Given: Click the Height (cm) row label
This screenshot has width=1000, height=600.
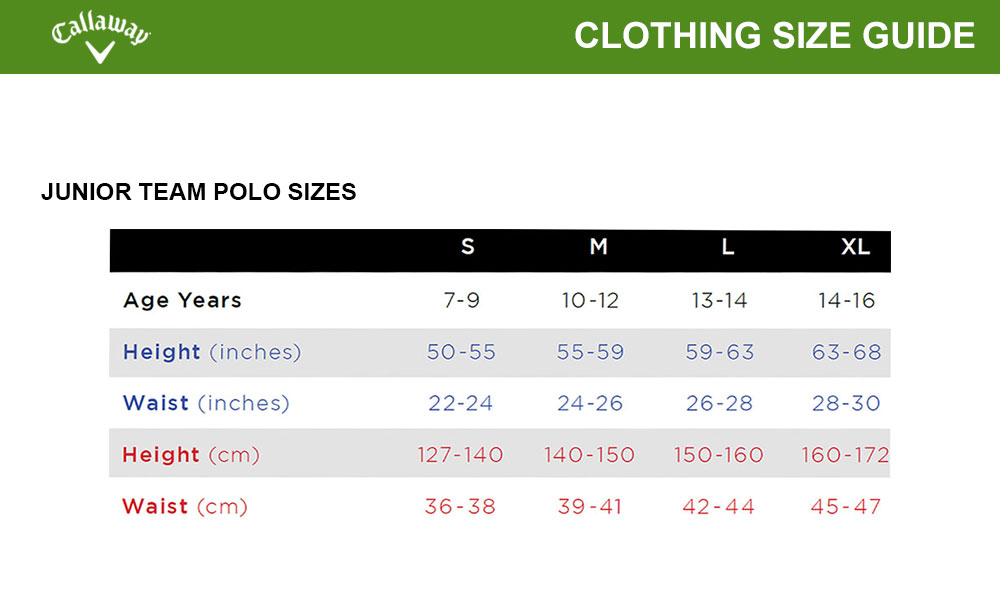Looking at the screenshot, I should click(x=190, y=455).
